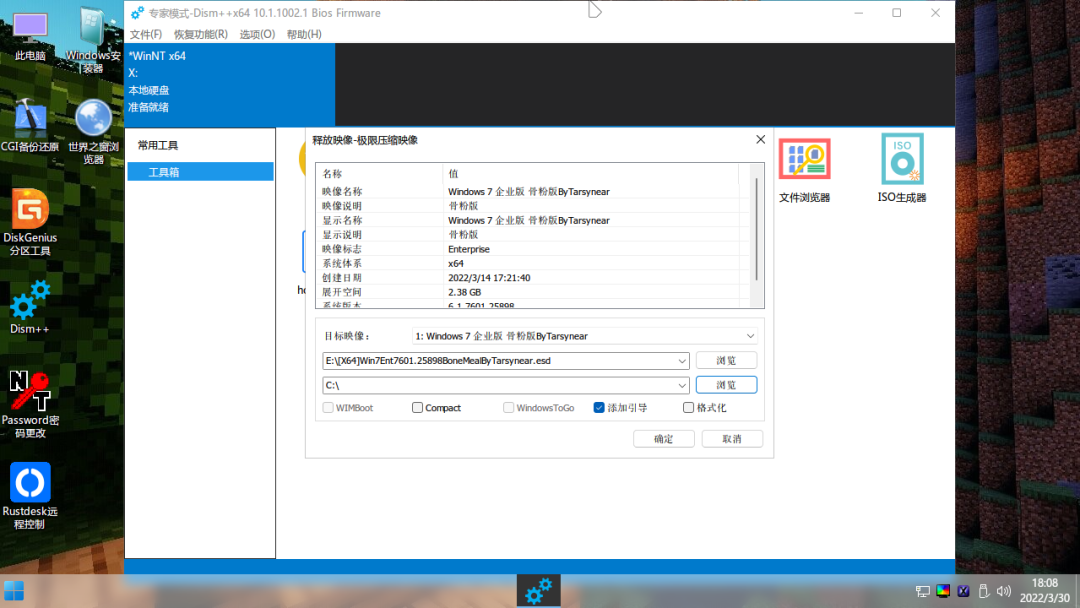This screenshot has width=1080, height=608.
Task: Expand the C:\ target path dropdown
Action: coord(682,386)
